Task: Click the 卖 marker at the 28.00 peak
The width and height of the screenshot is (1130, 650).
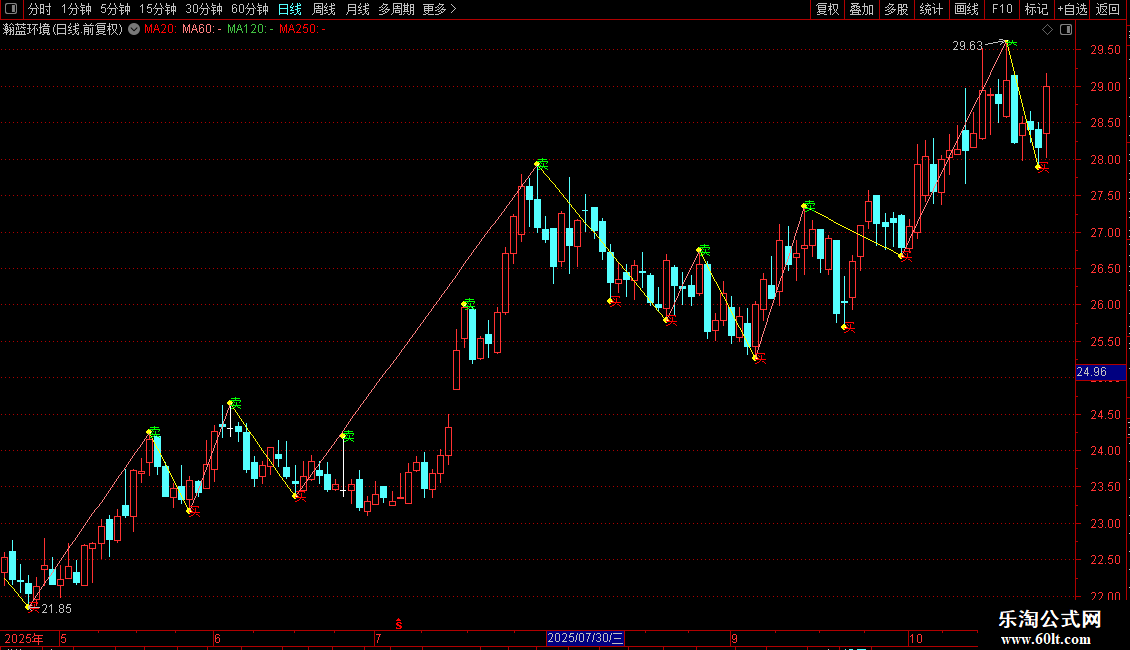Action: click(x=542, y=165)
